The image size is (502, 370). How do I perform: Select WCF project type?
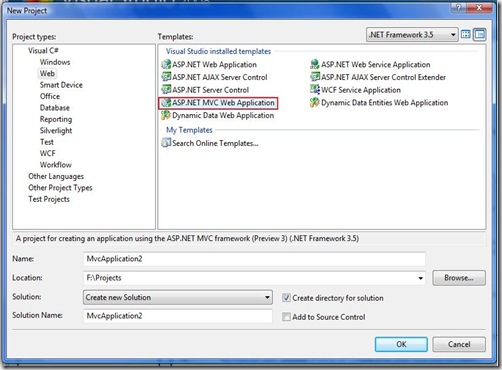[48, 153]
